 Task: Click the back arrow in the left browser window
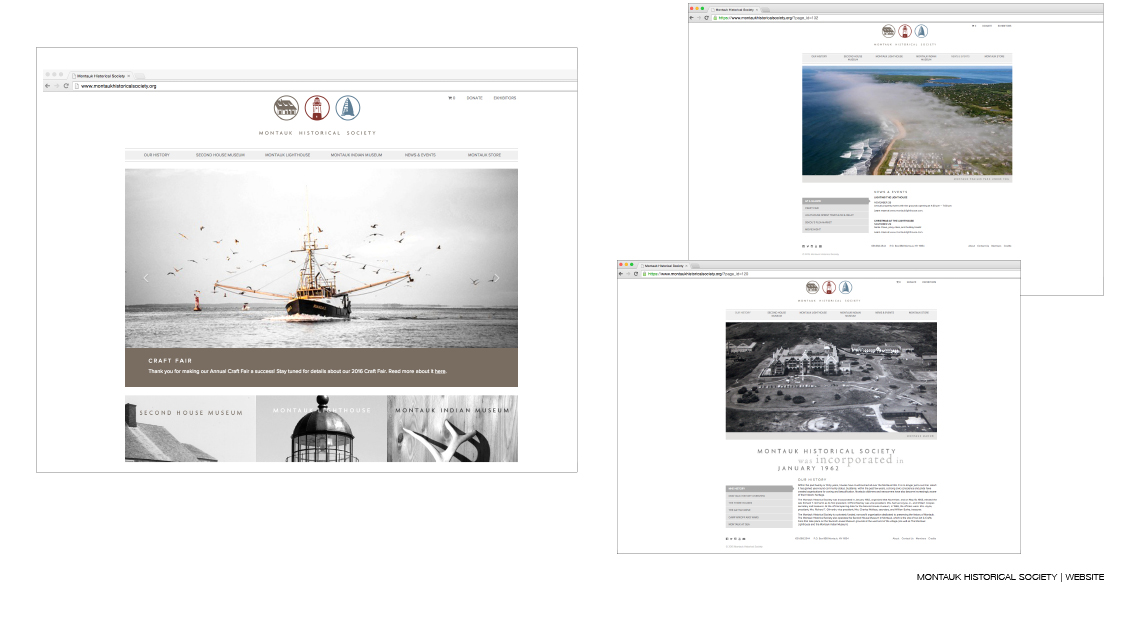[x=48, y=86]
